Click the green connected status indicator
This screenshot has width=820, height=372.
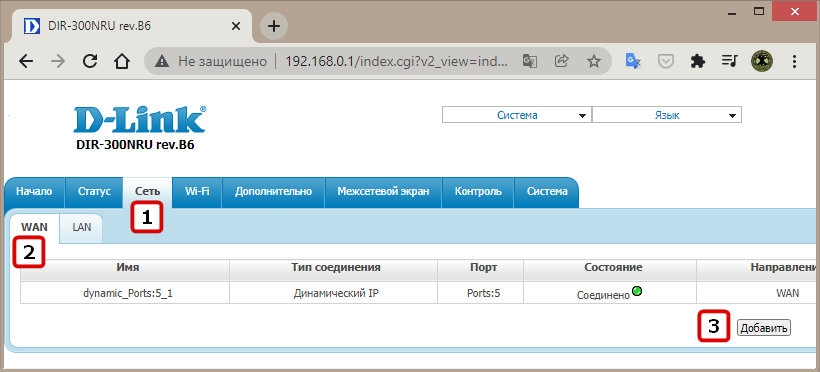click(637, 291)
